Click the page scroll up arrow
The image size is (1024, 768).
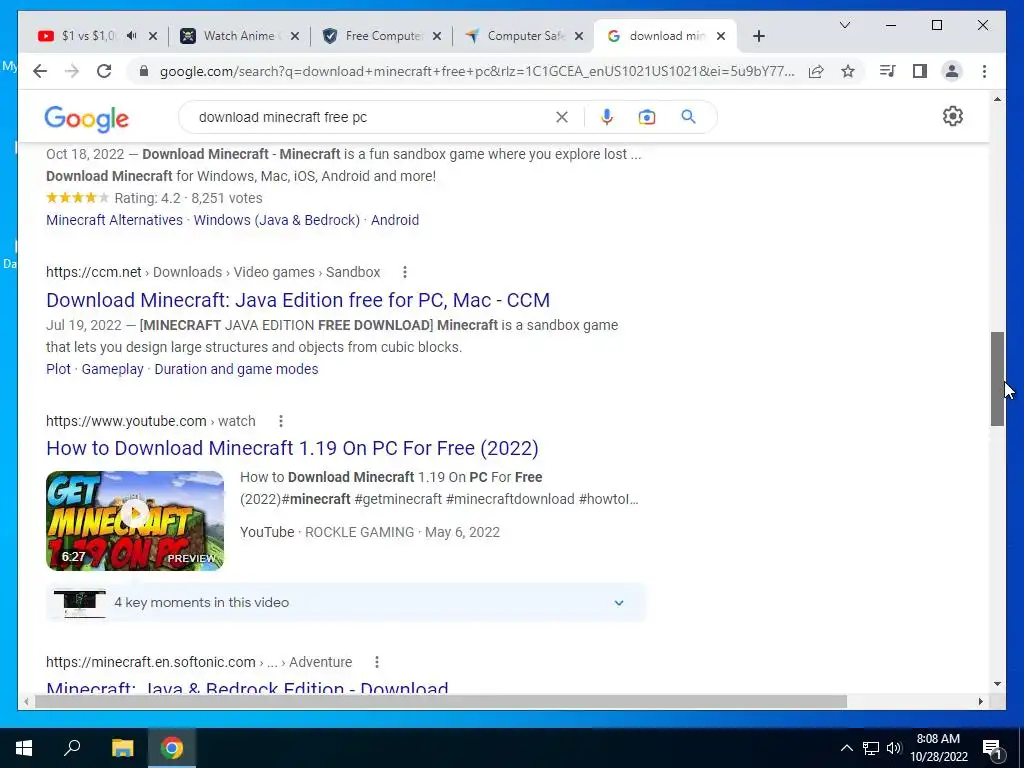point(997,99)
